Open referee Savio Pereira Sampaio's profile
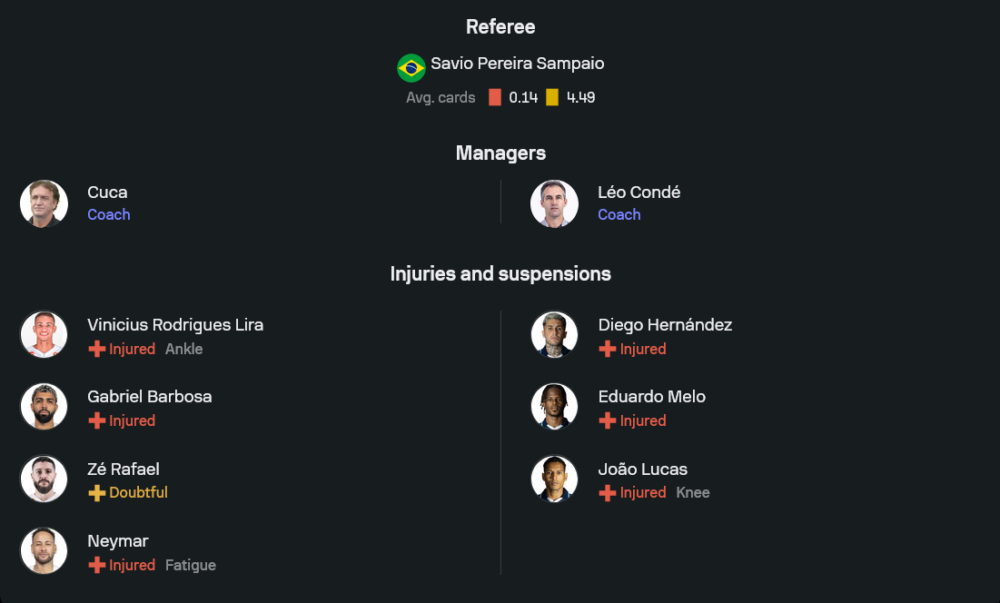Screen dimensions: 1000x603 [517, 64]
